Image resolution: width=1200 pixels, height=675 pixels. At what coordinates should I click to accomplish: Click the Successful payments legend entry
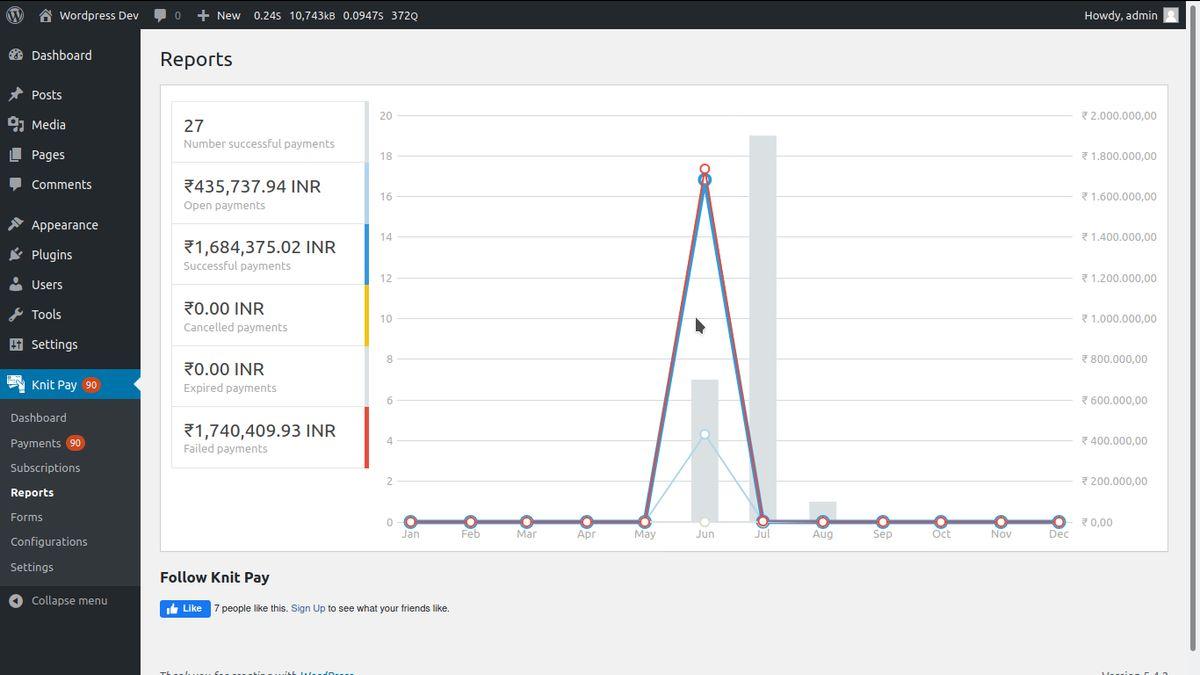click(x=268, y=254)
